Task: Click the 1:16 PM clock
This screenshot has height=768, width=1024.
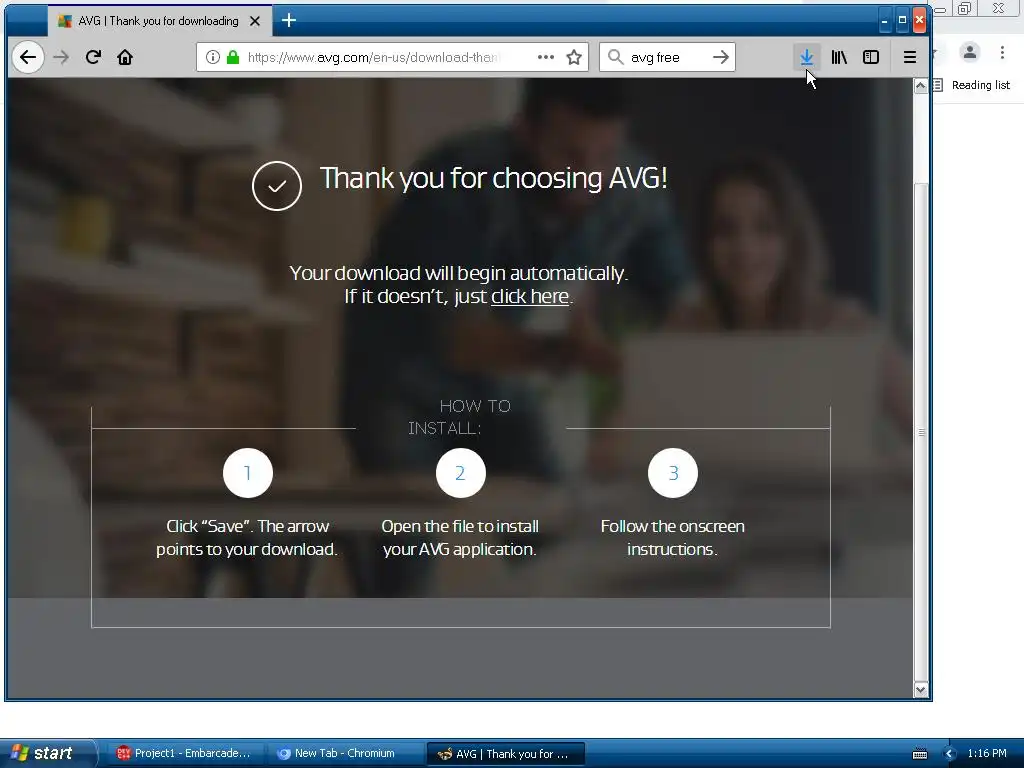Action: point(987,753)
